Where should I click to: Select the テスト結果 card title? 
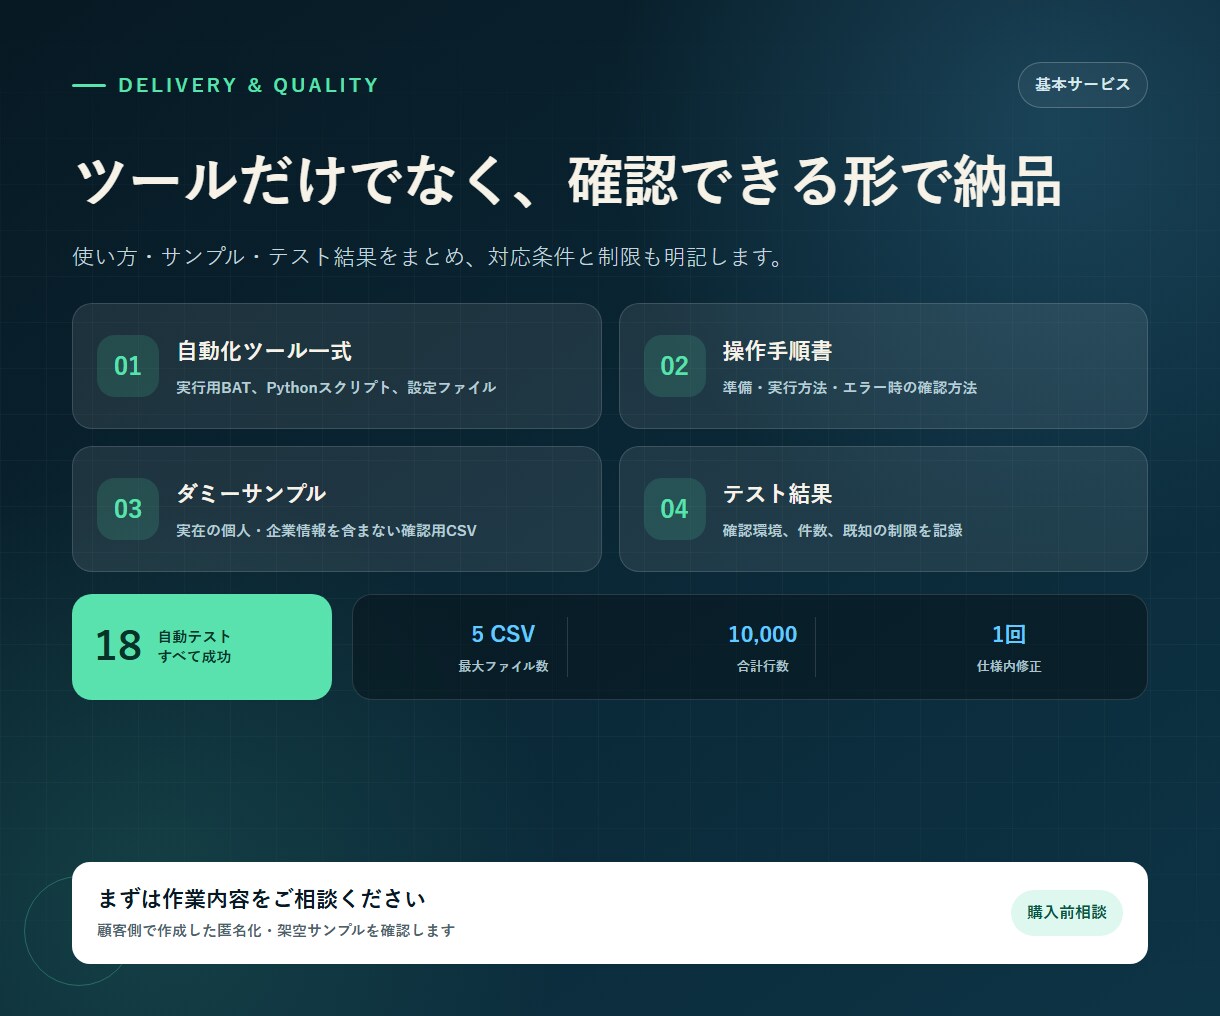777,494
